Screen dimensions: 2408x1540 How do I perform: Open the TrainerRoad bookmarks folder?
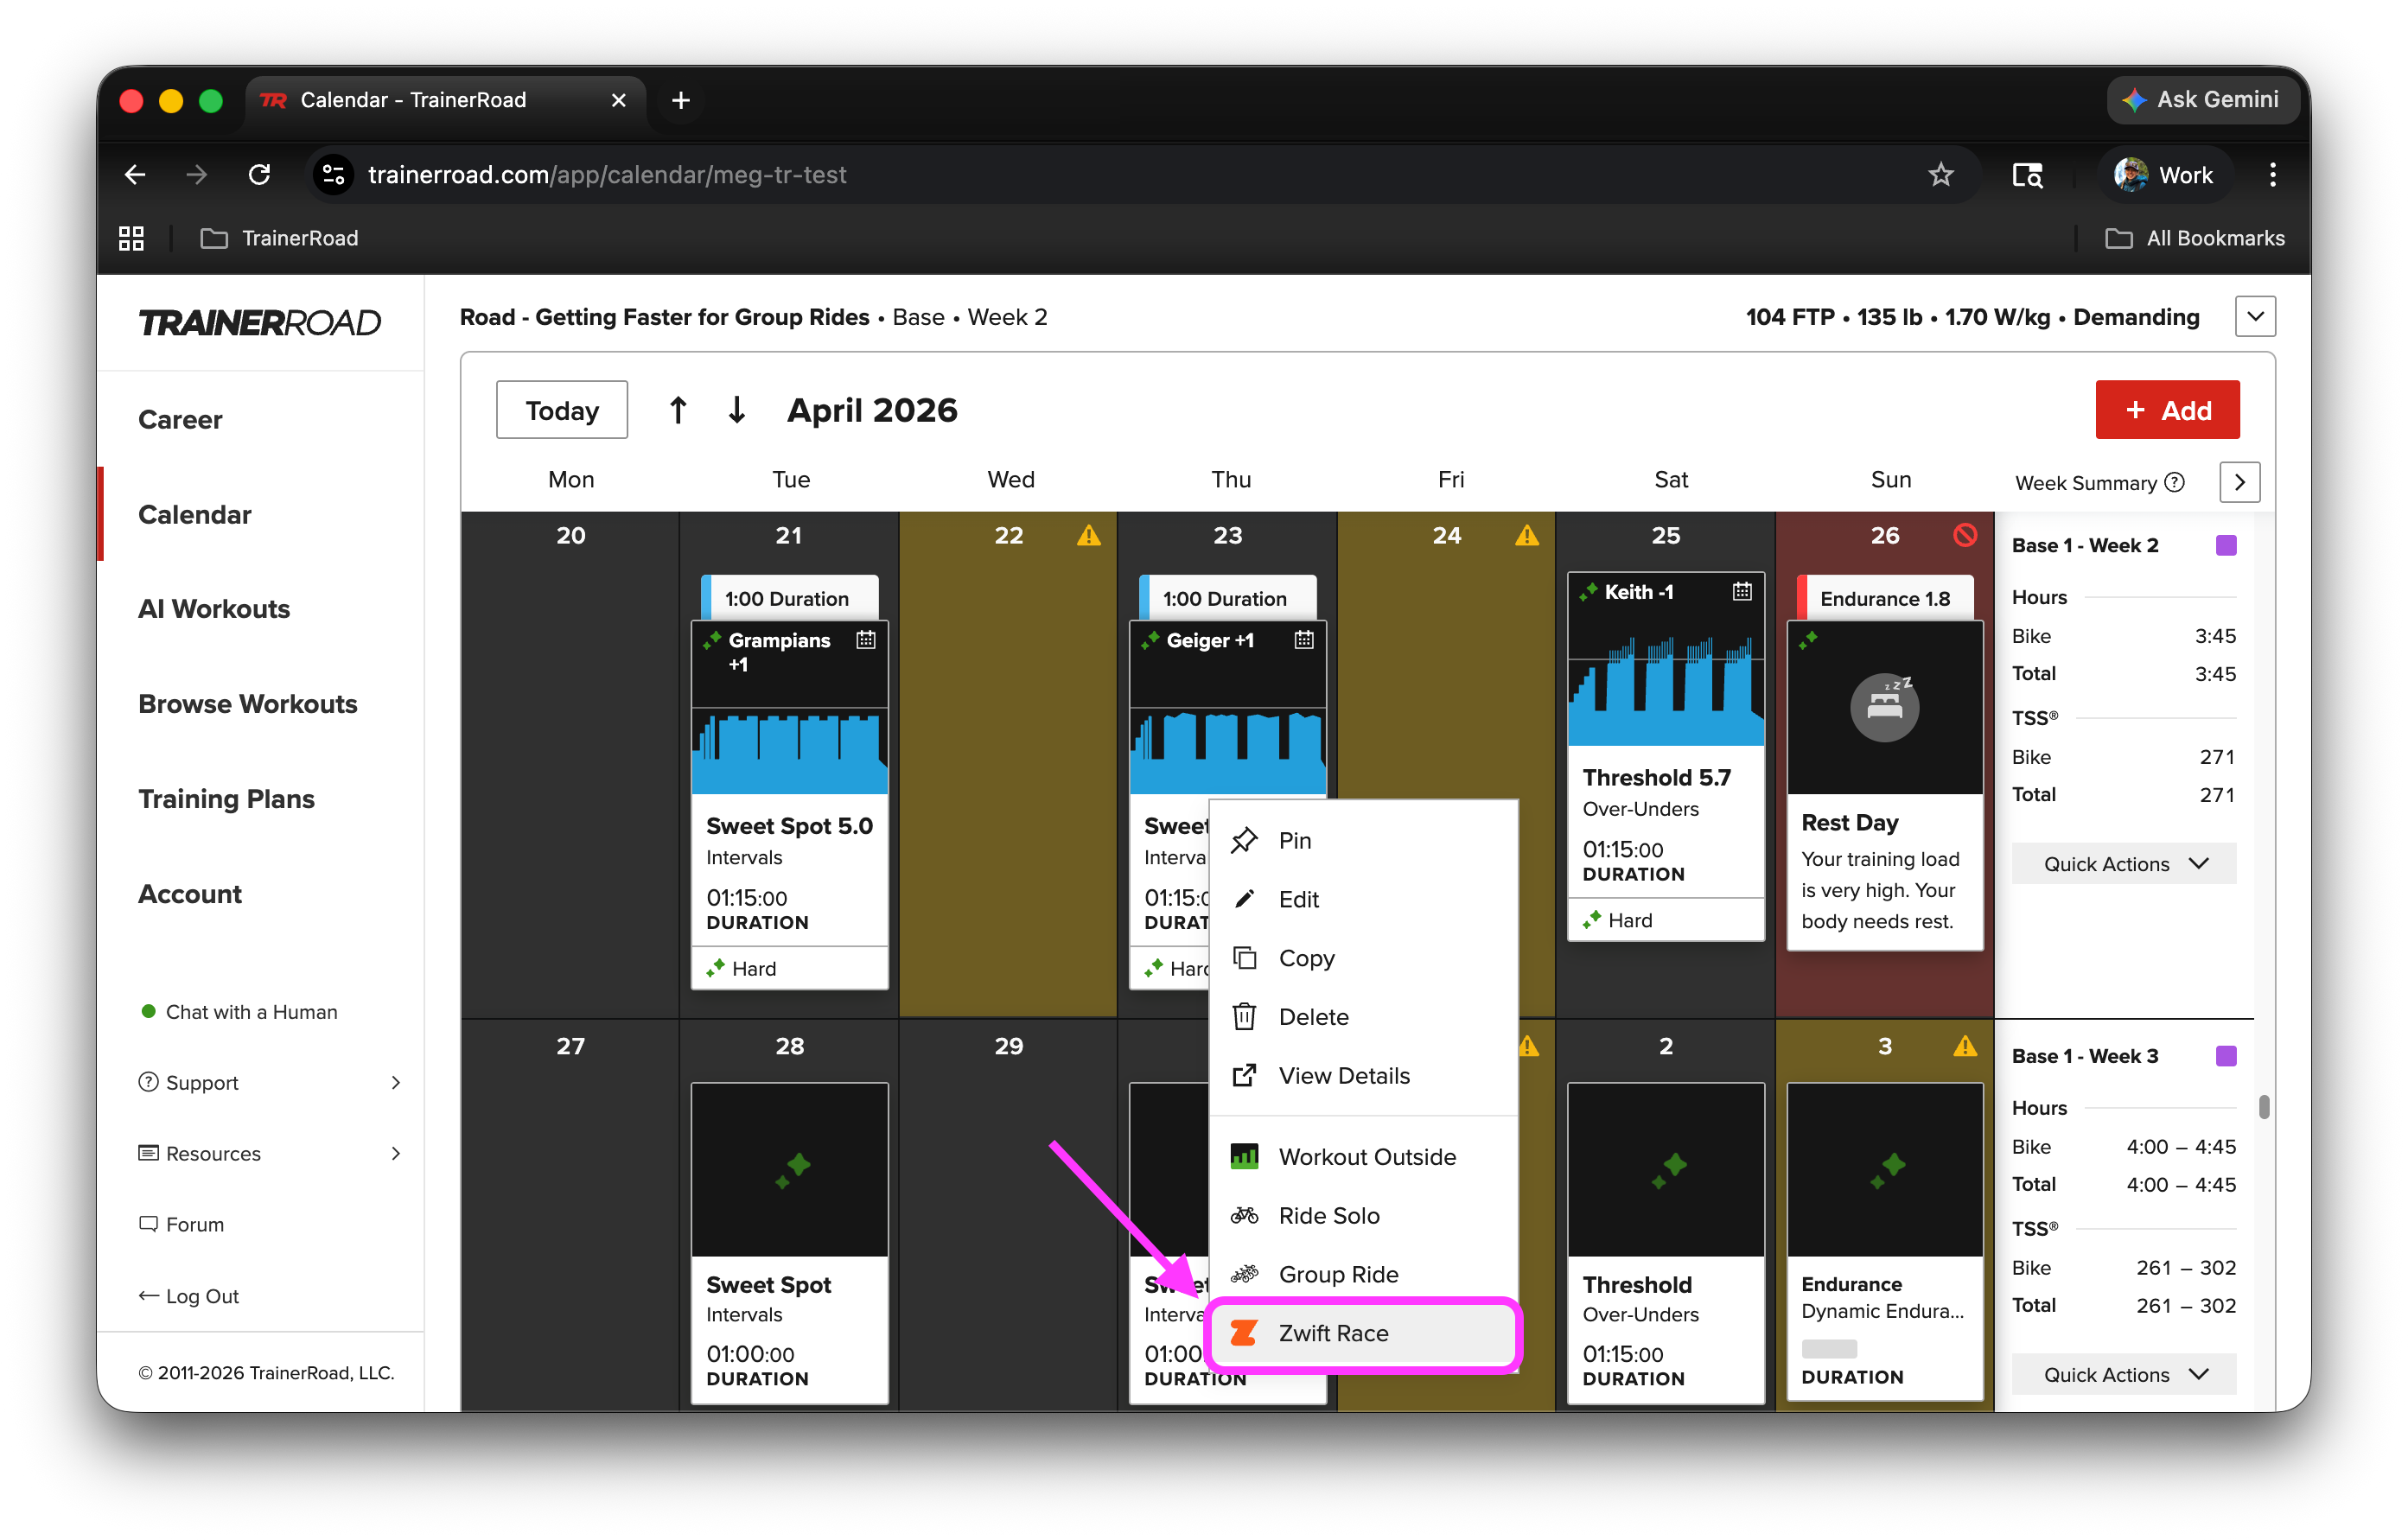pyautogui.click(x=279, y=238)
